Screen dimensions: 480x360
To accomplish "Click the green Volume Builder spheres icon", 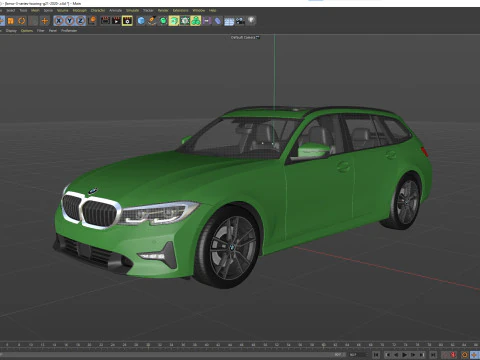I will click(x=196, y=21).
